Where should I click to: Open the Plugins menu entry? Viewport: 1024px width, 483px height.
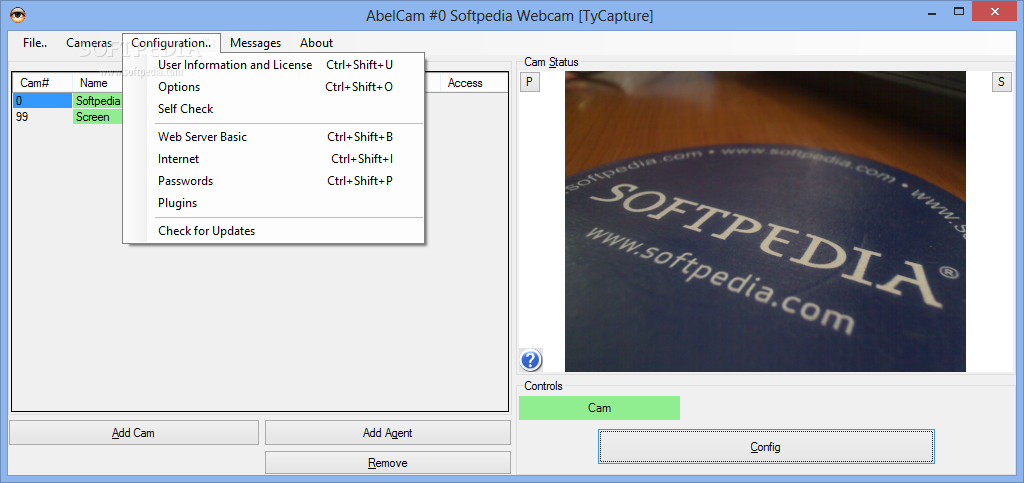[x=274, y=203]
